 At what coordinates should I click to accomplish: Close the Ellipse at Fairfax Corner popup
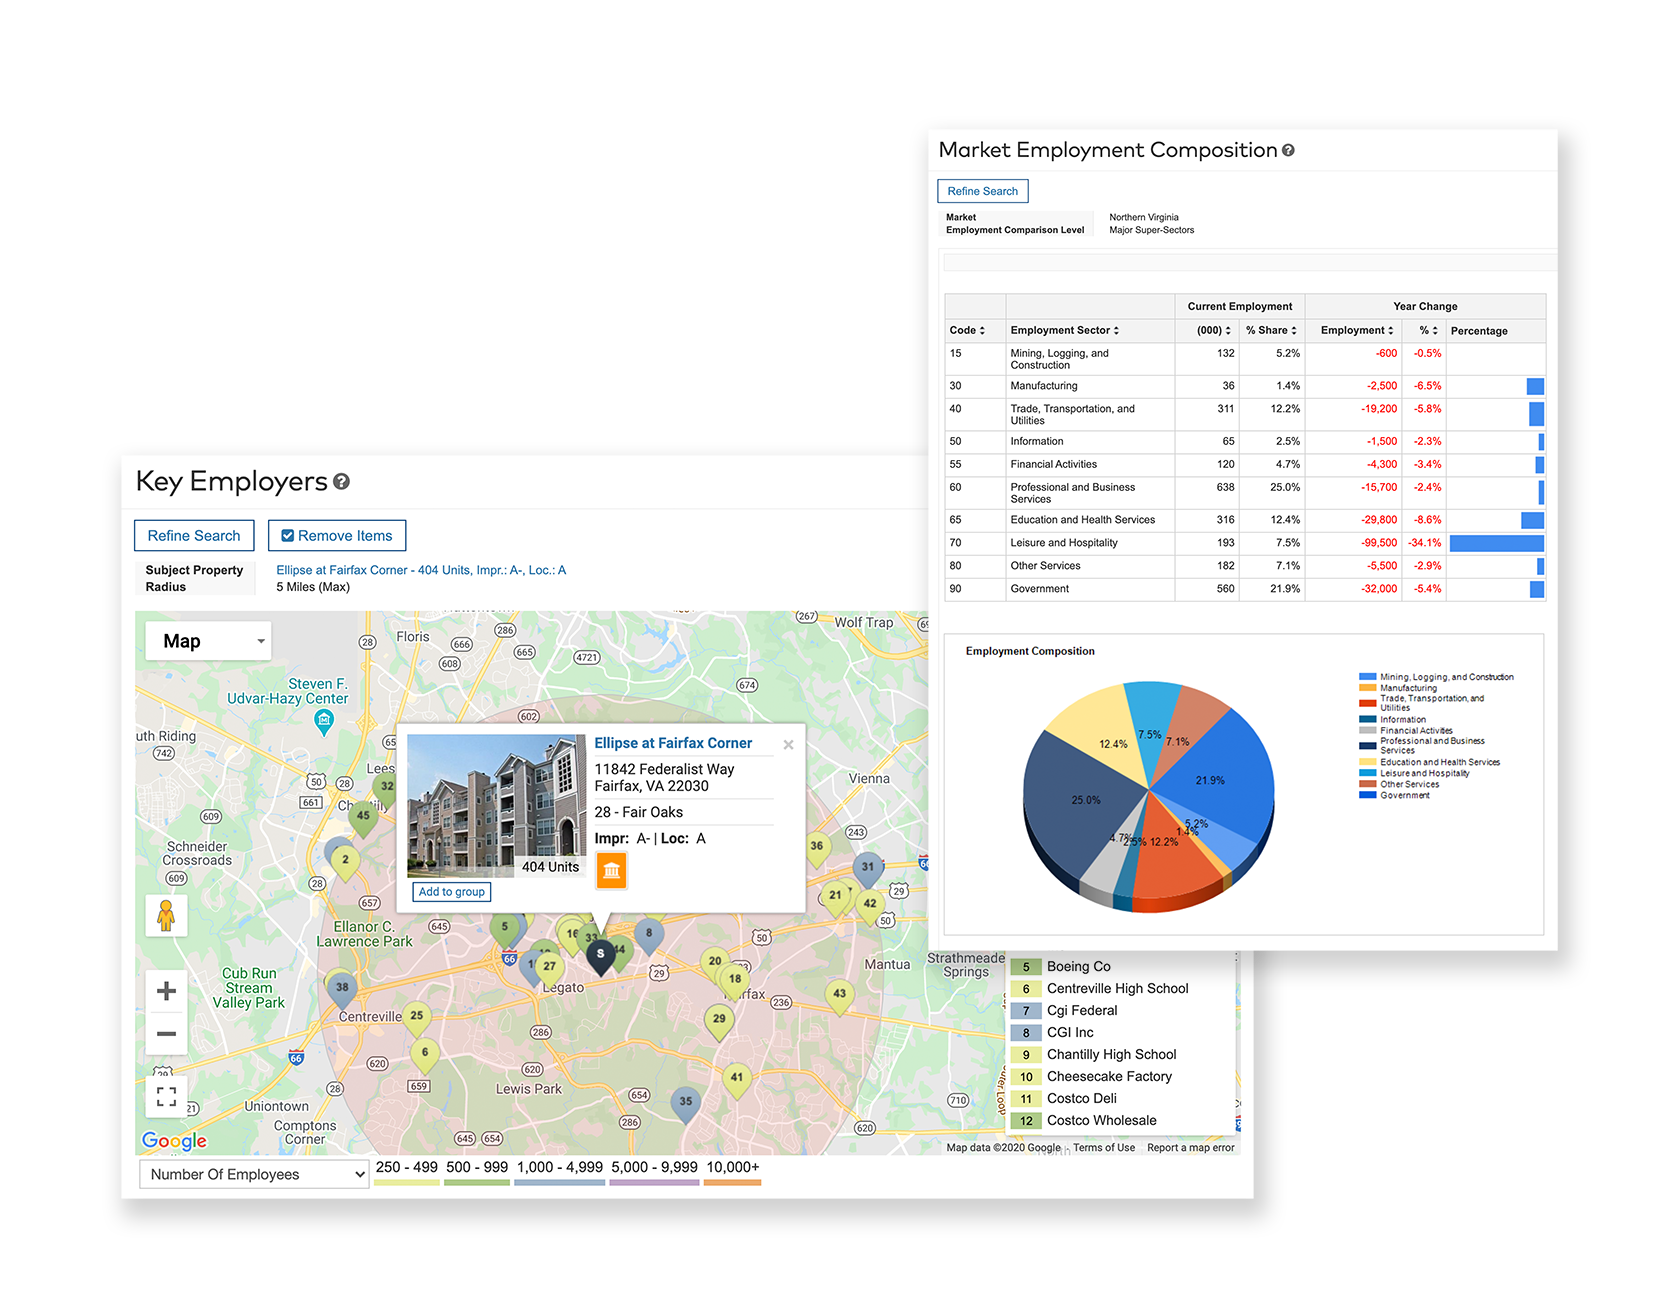(788, 745)
